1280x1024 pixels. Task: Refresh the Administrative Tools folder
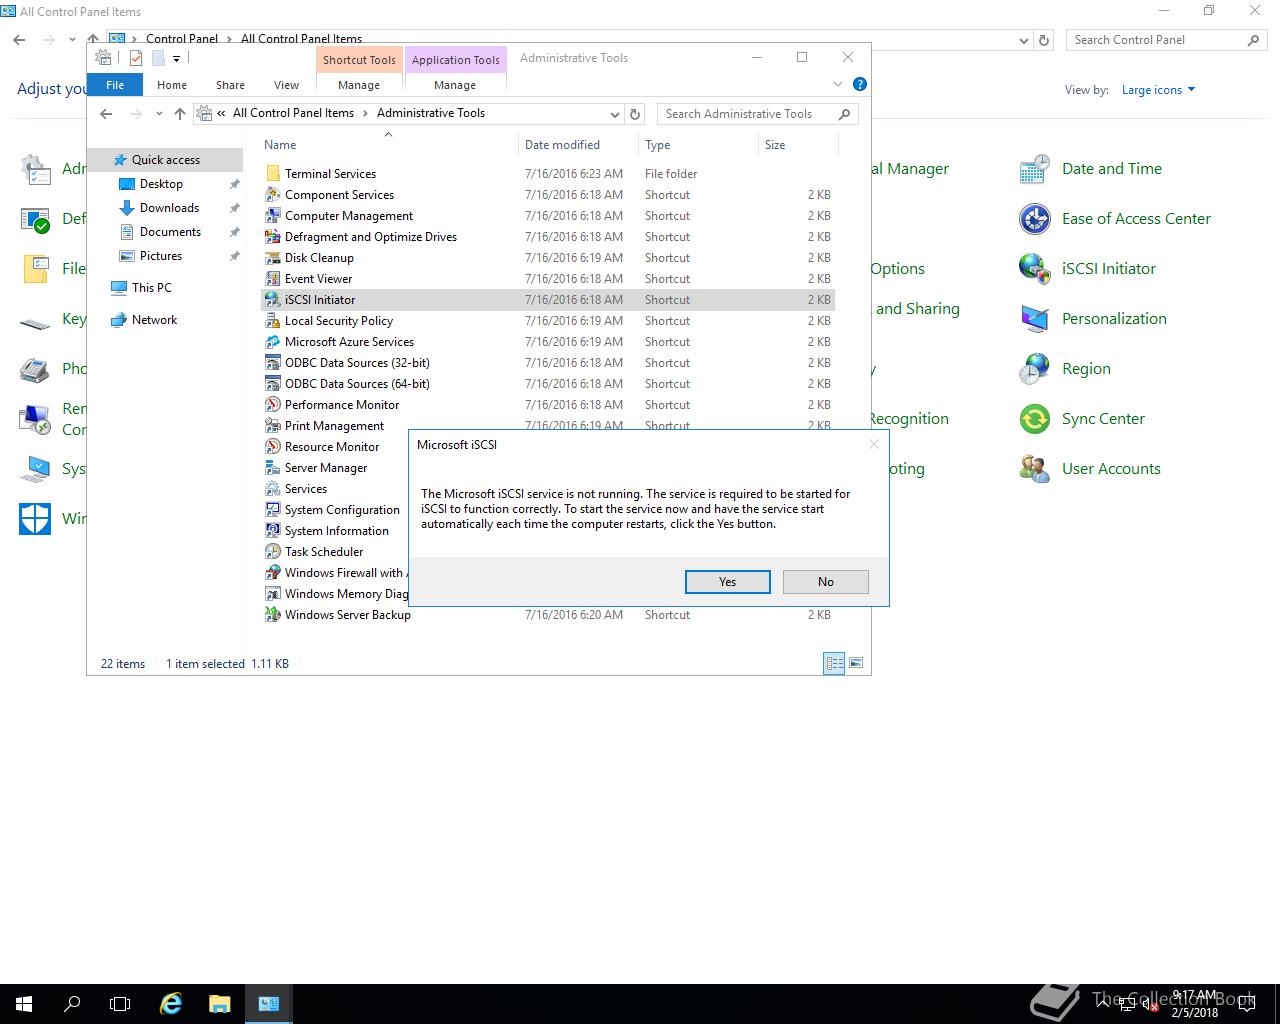coord(635,114)
